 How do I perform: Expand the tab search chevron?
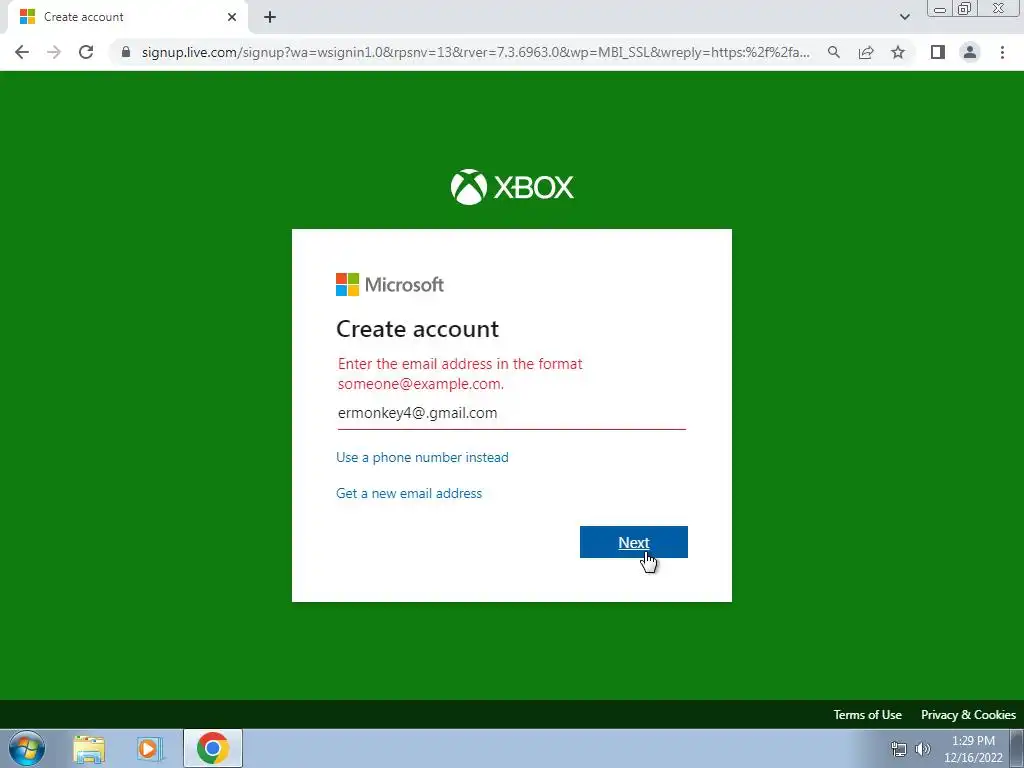coord(904,17)
